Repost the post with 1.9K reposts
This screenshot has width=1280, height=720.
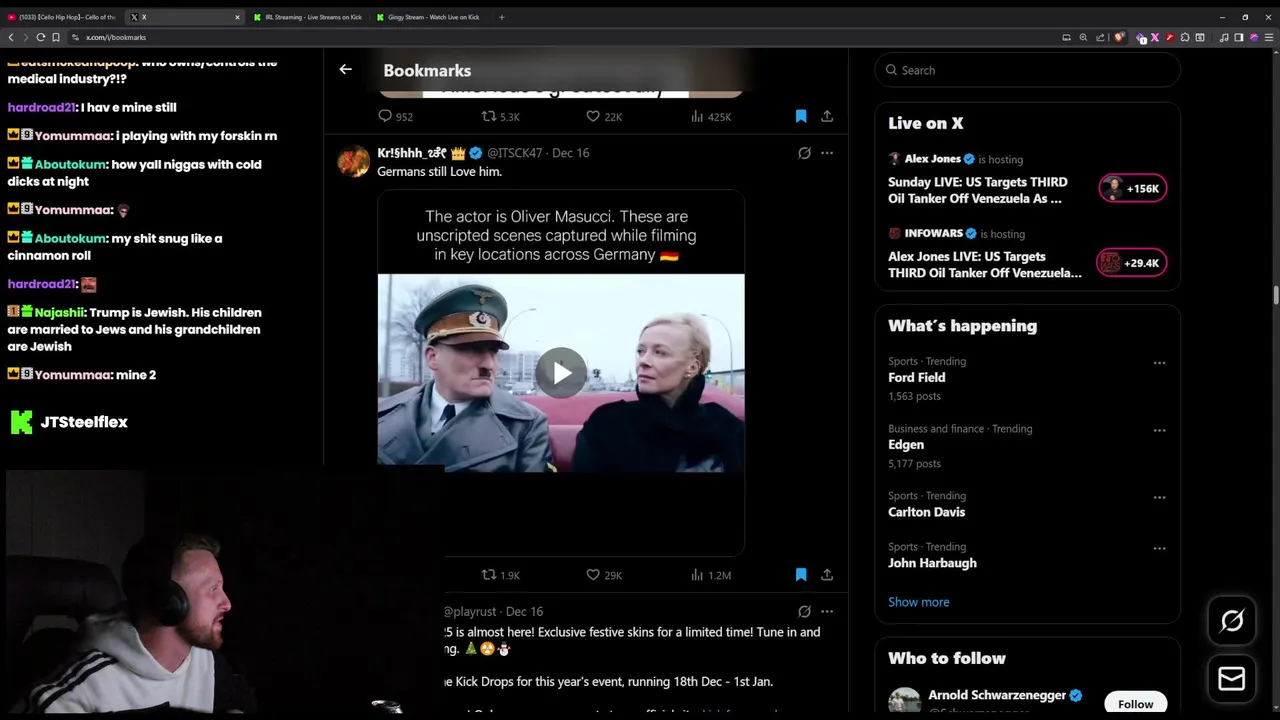click(x=489, y=574)
